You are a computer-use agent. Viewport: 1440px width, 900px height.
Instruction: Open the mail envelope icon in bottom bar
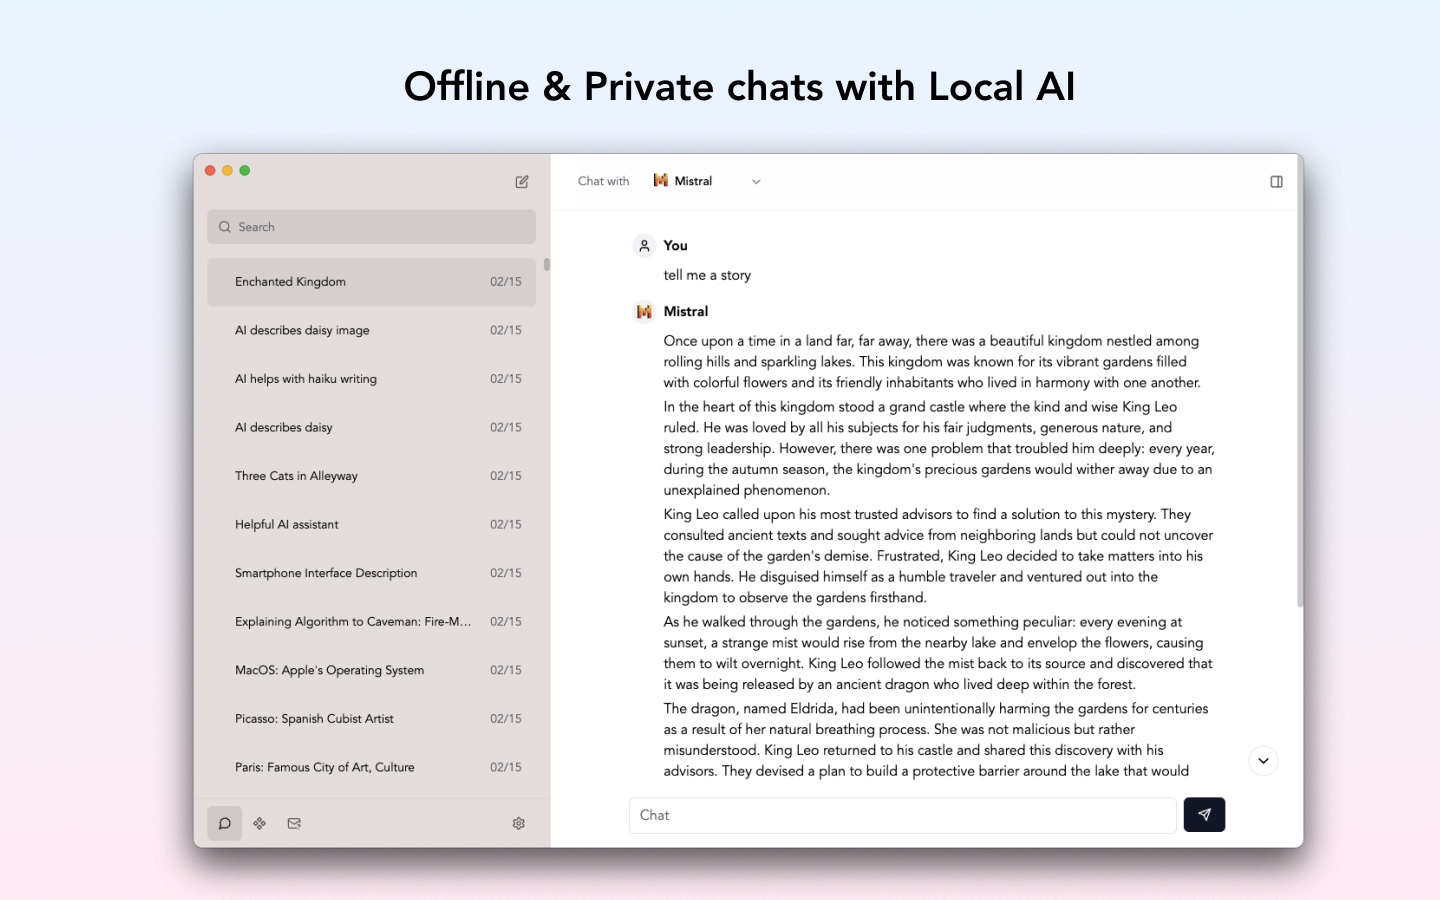point(294,823)
